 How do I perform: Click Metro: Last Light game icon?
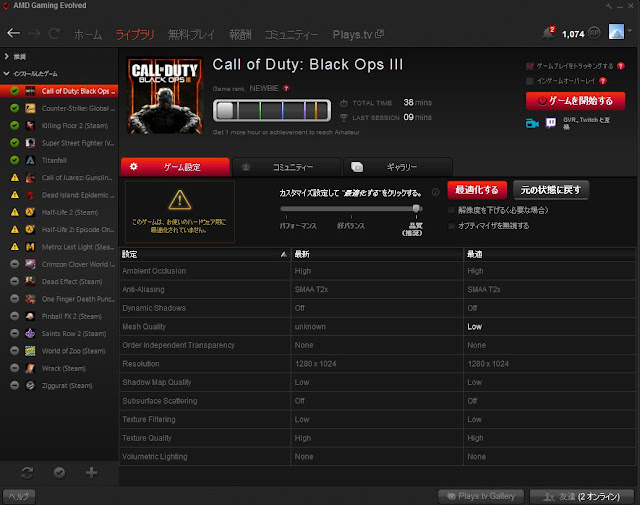pos(30,247)
